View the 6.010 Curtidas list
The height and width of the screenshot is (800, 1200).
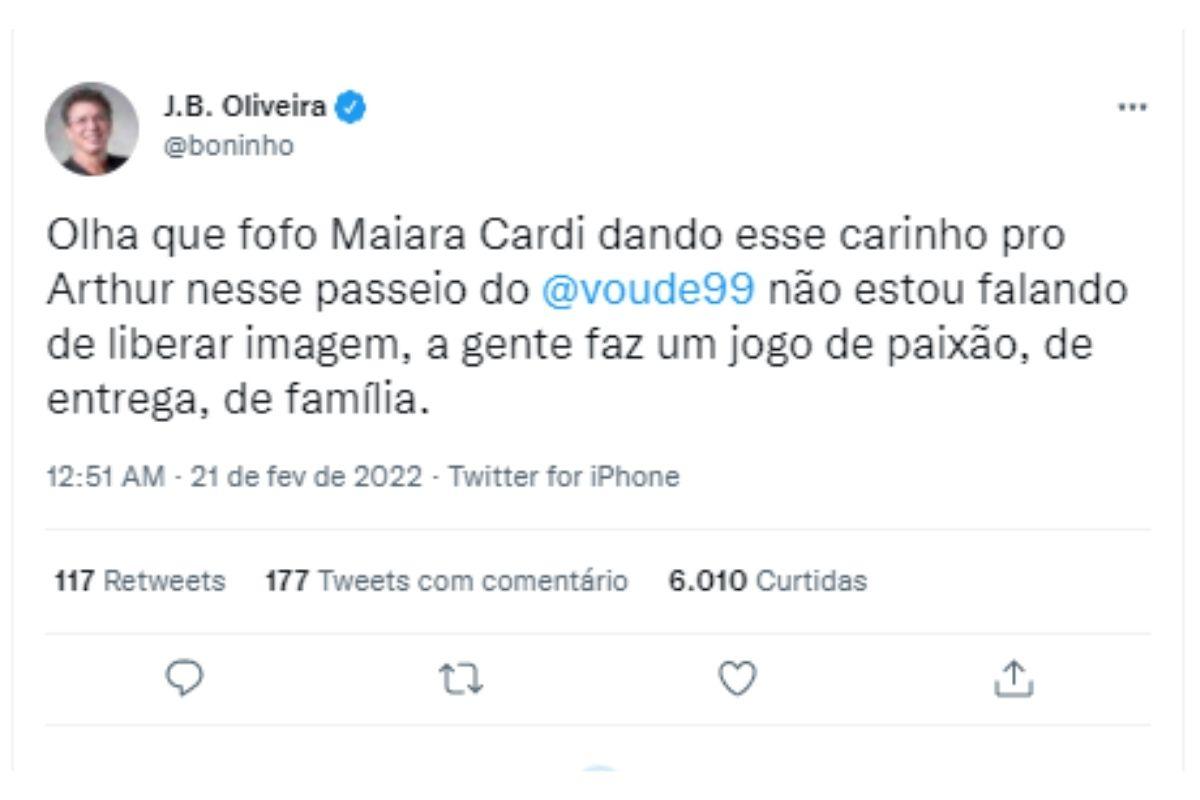click(x=767, y=580)
